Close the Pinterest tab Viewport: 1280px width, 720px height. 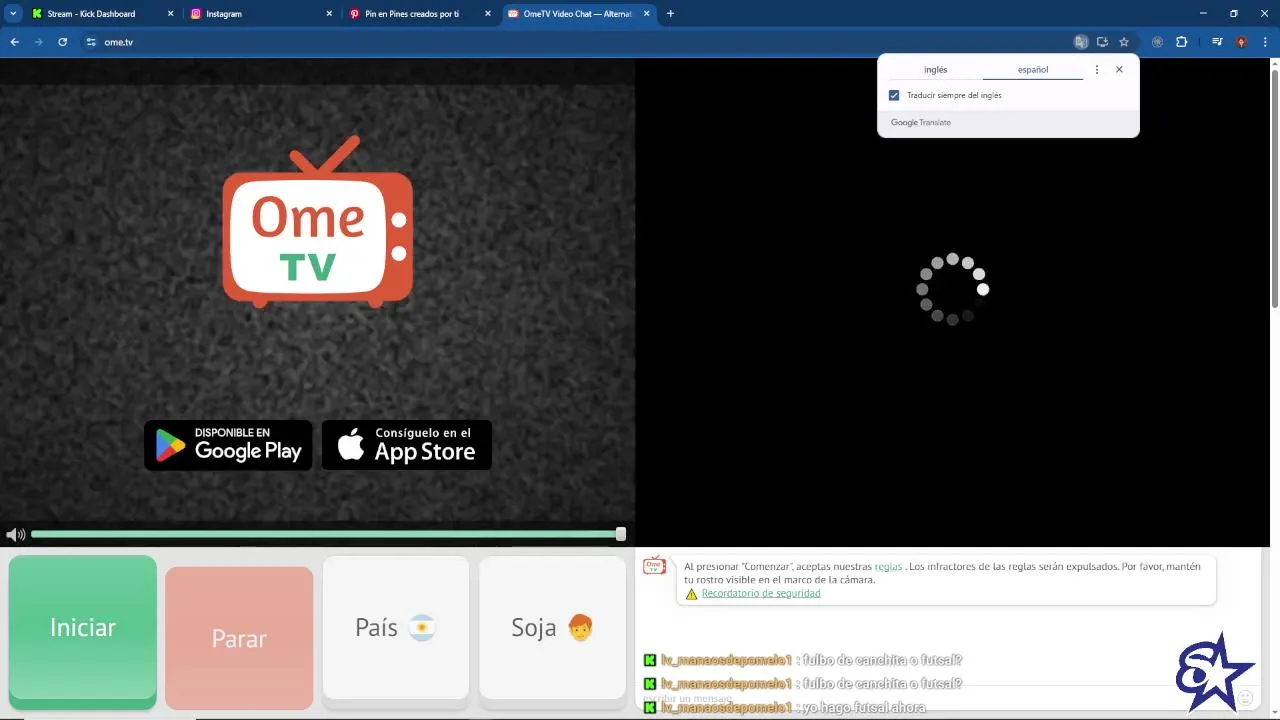click(x=488, y=14)
